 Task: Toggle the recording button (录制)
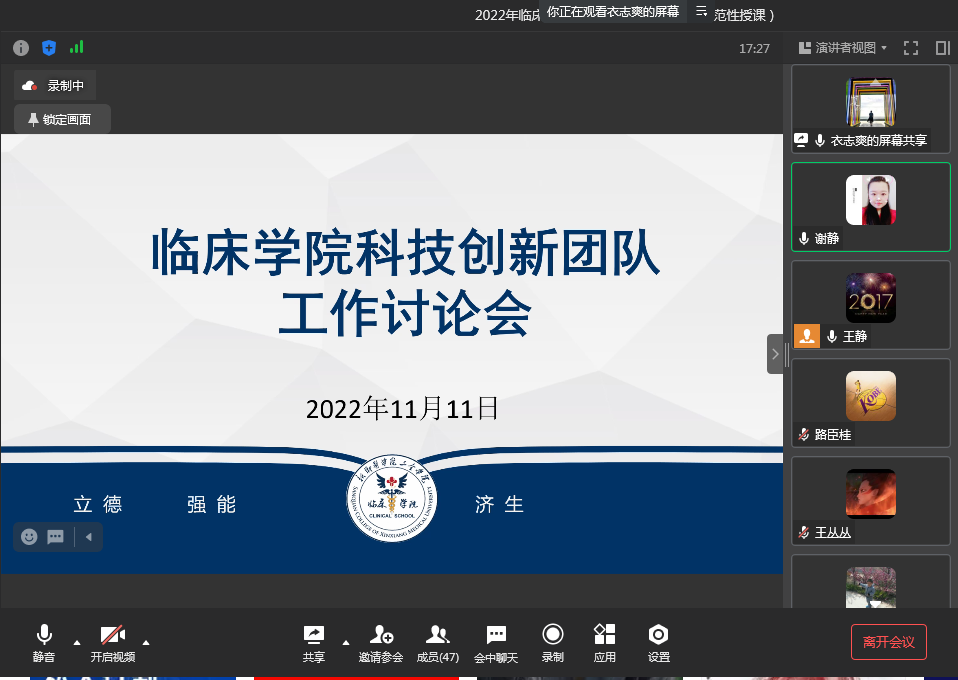tap(552, 641)
